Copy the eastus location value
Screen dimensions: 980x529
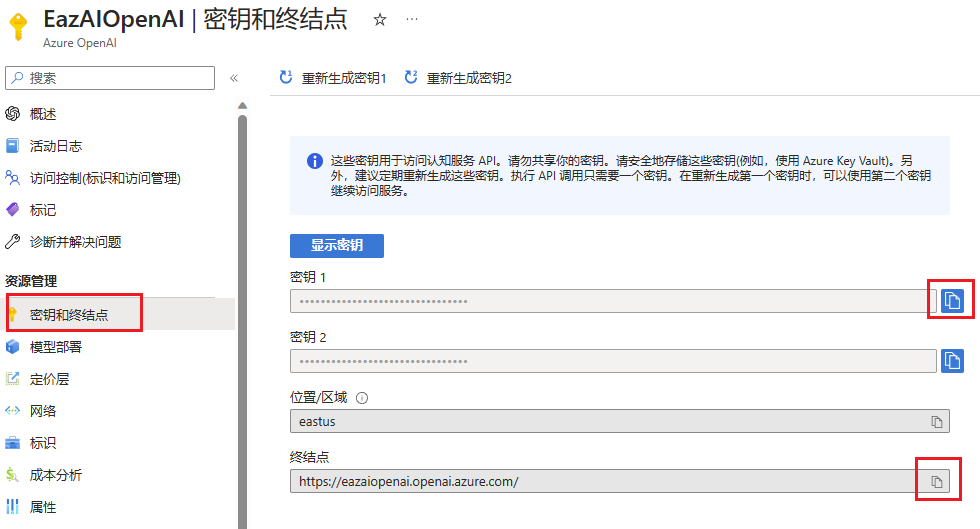click(x=936, y=422)
